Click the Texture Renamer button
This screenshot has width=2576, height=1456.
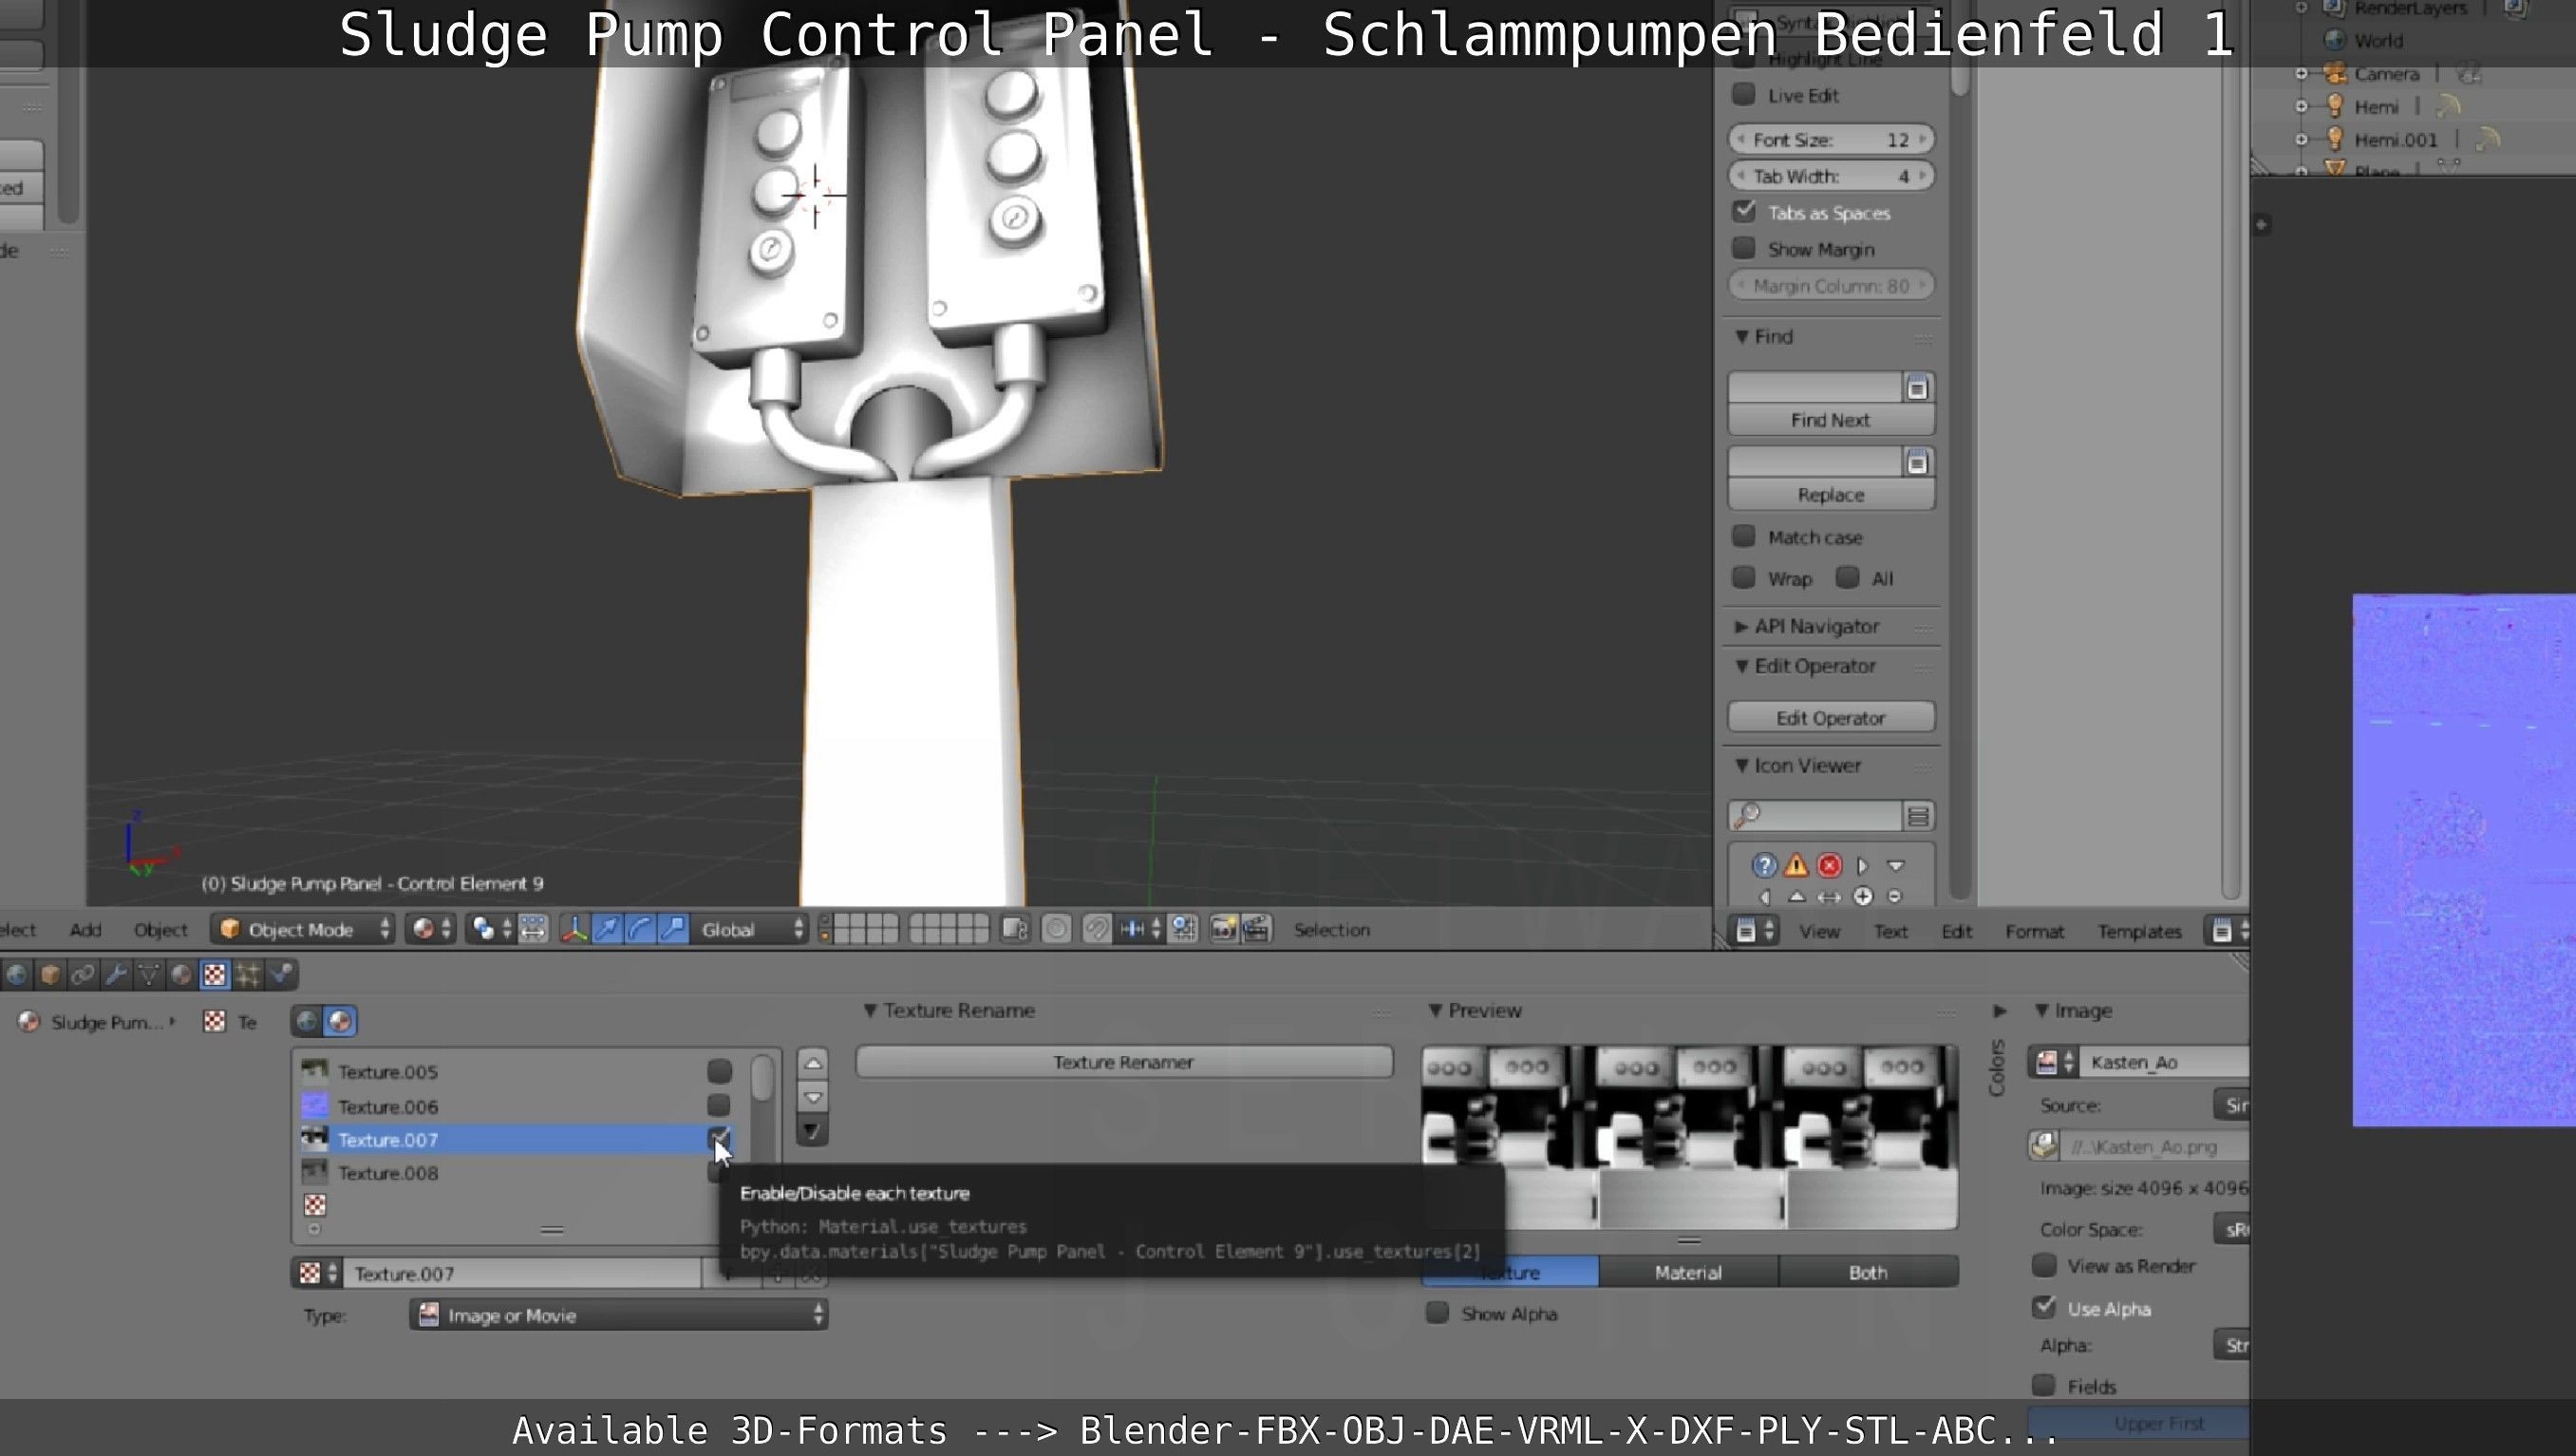1123,1062
